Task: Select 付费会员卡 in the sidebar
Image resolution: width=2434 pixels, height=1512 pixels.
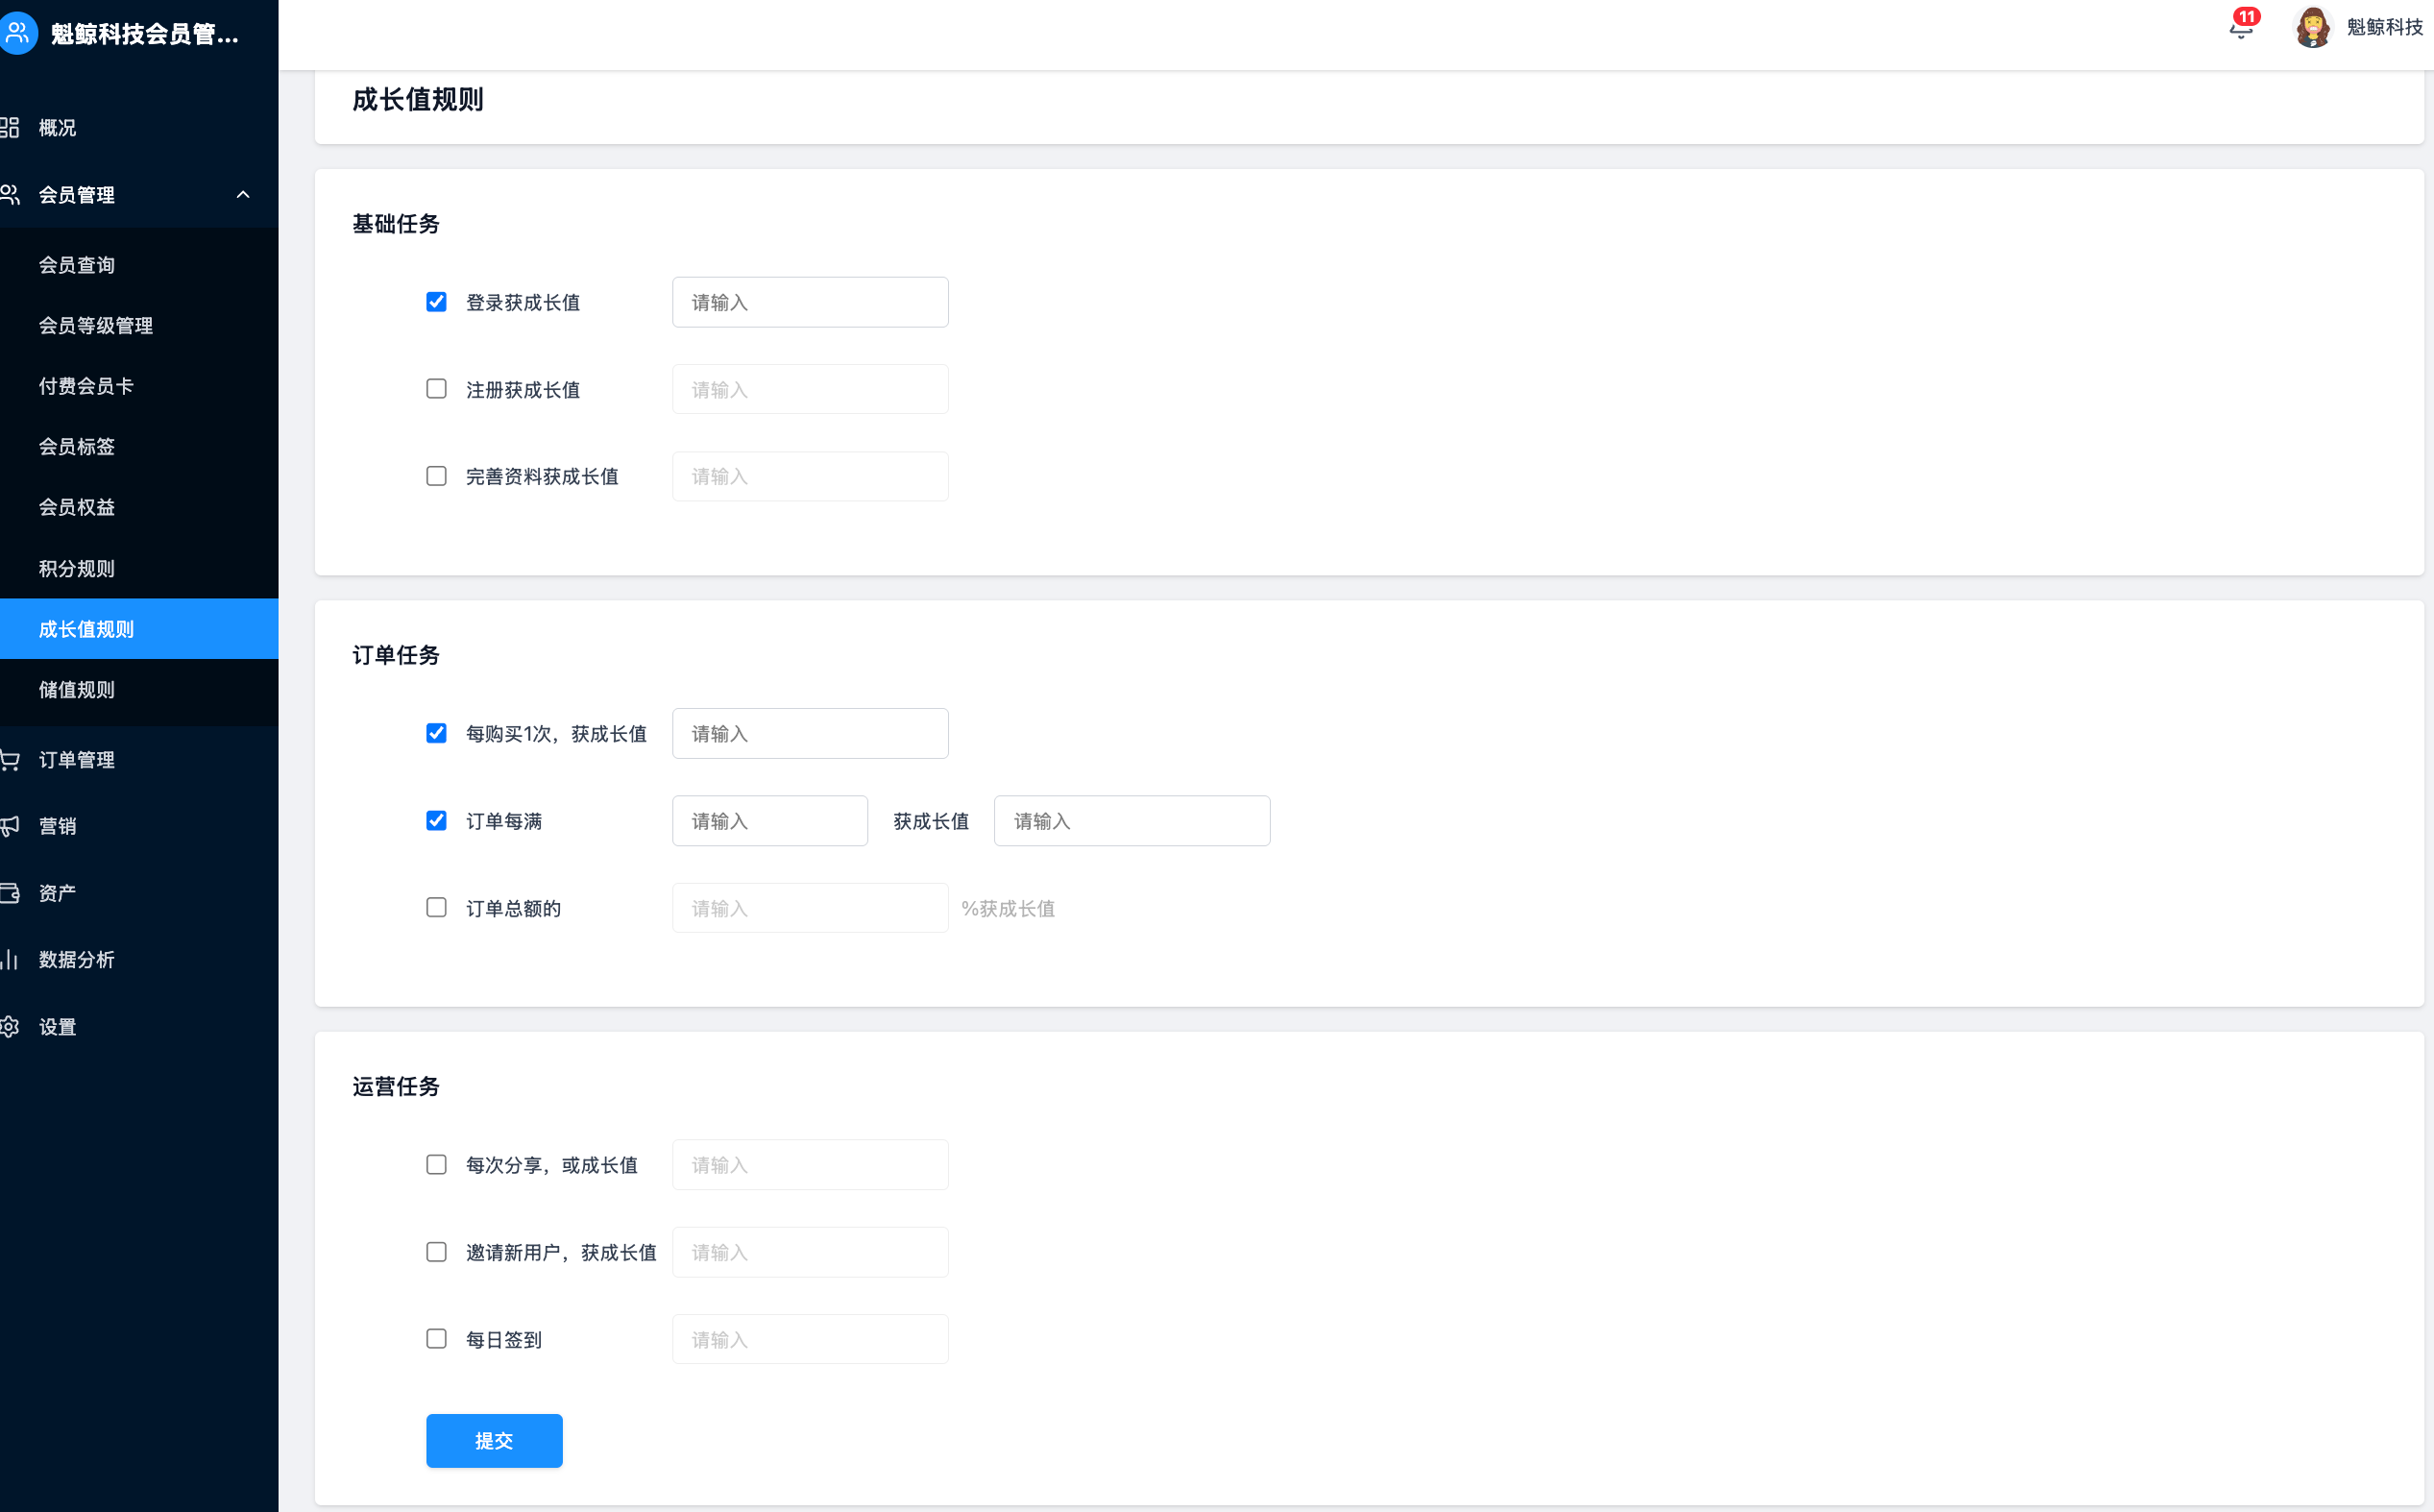Action: [x=139, y=386]
